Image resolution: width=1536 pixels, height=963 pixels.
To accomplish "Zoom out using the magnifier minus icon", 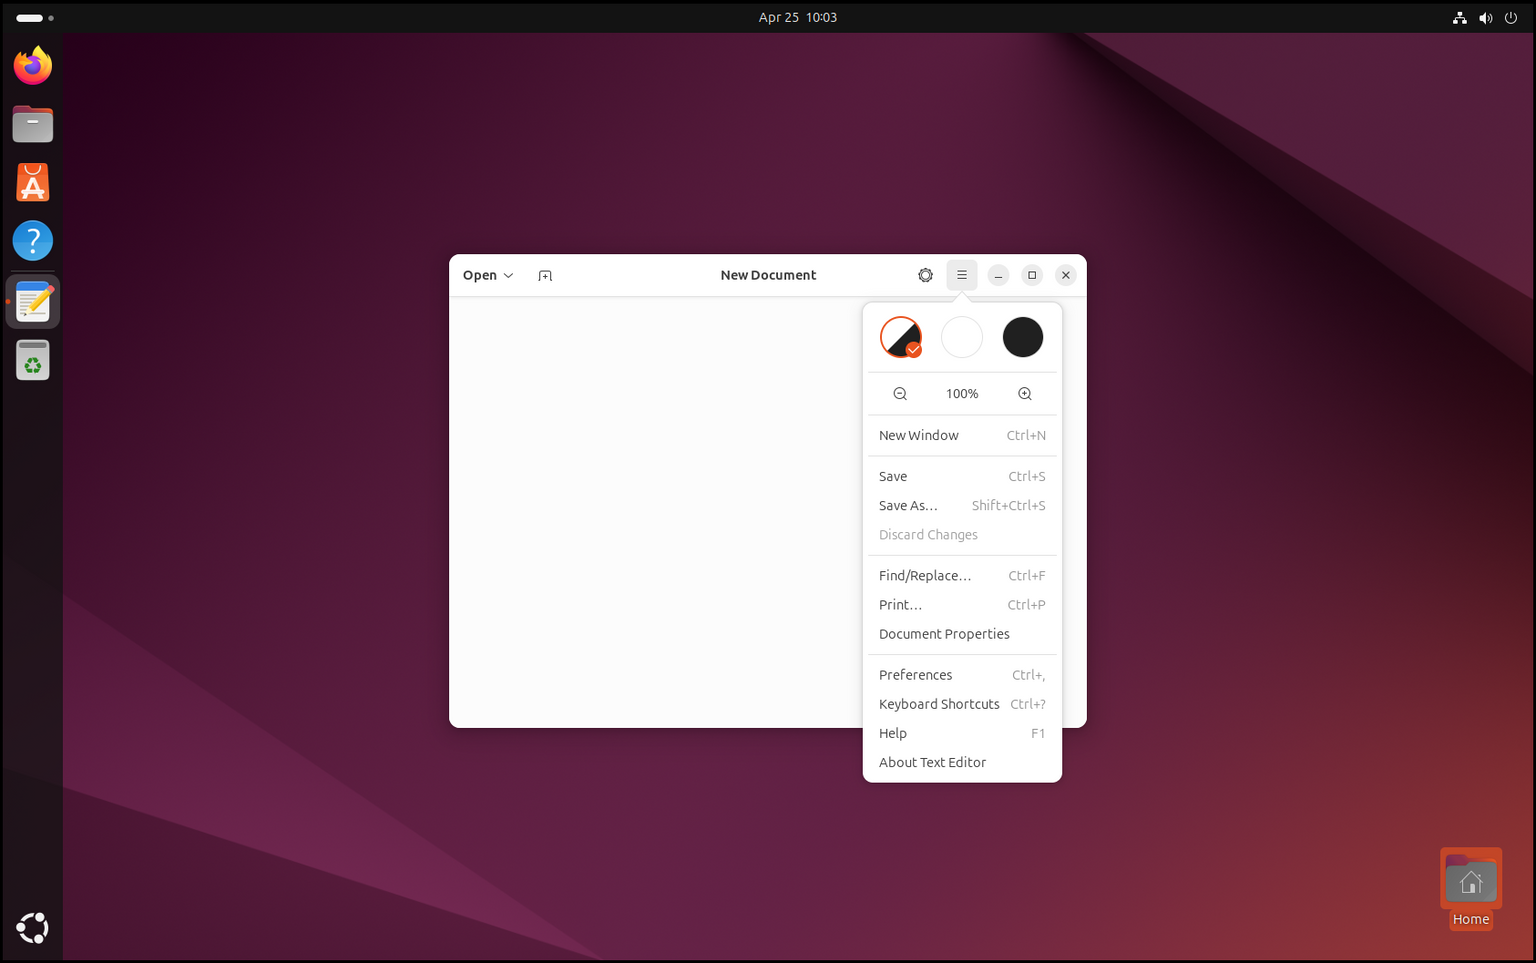I will point(899,393).
